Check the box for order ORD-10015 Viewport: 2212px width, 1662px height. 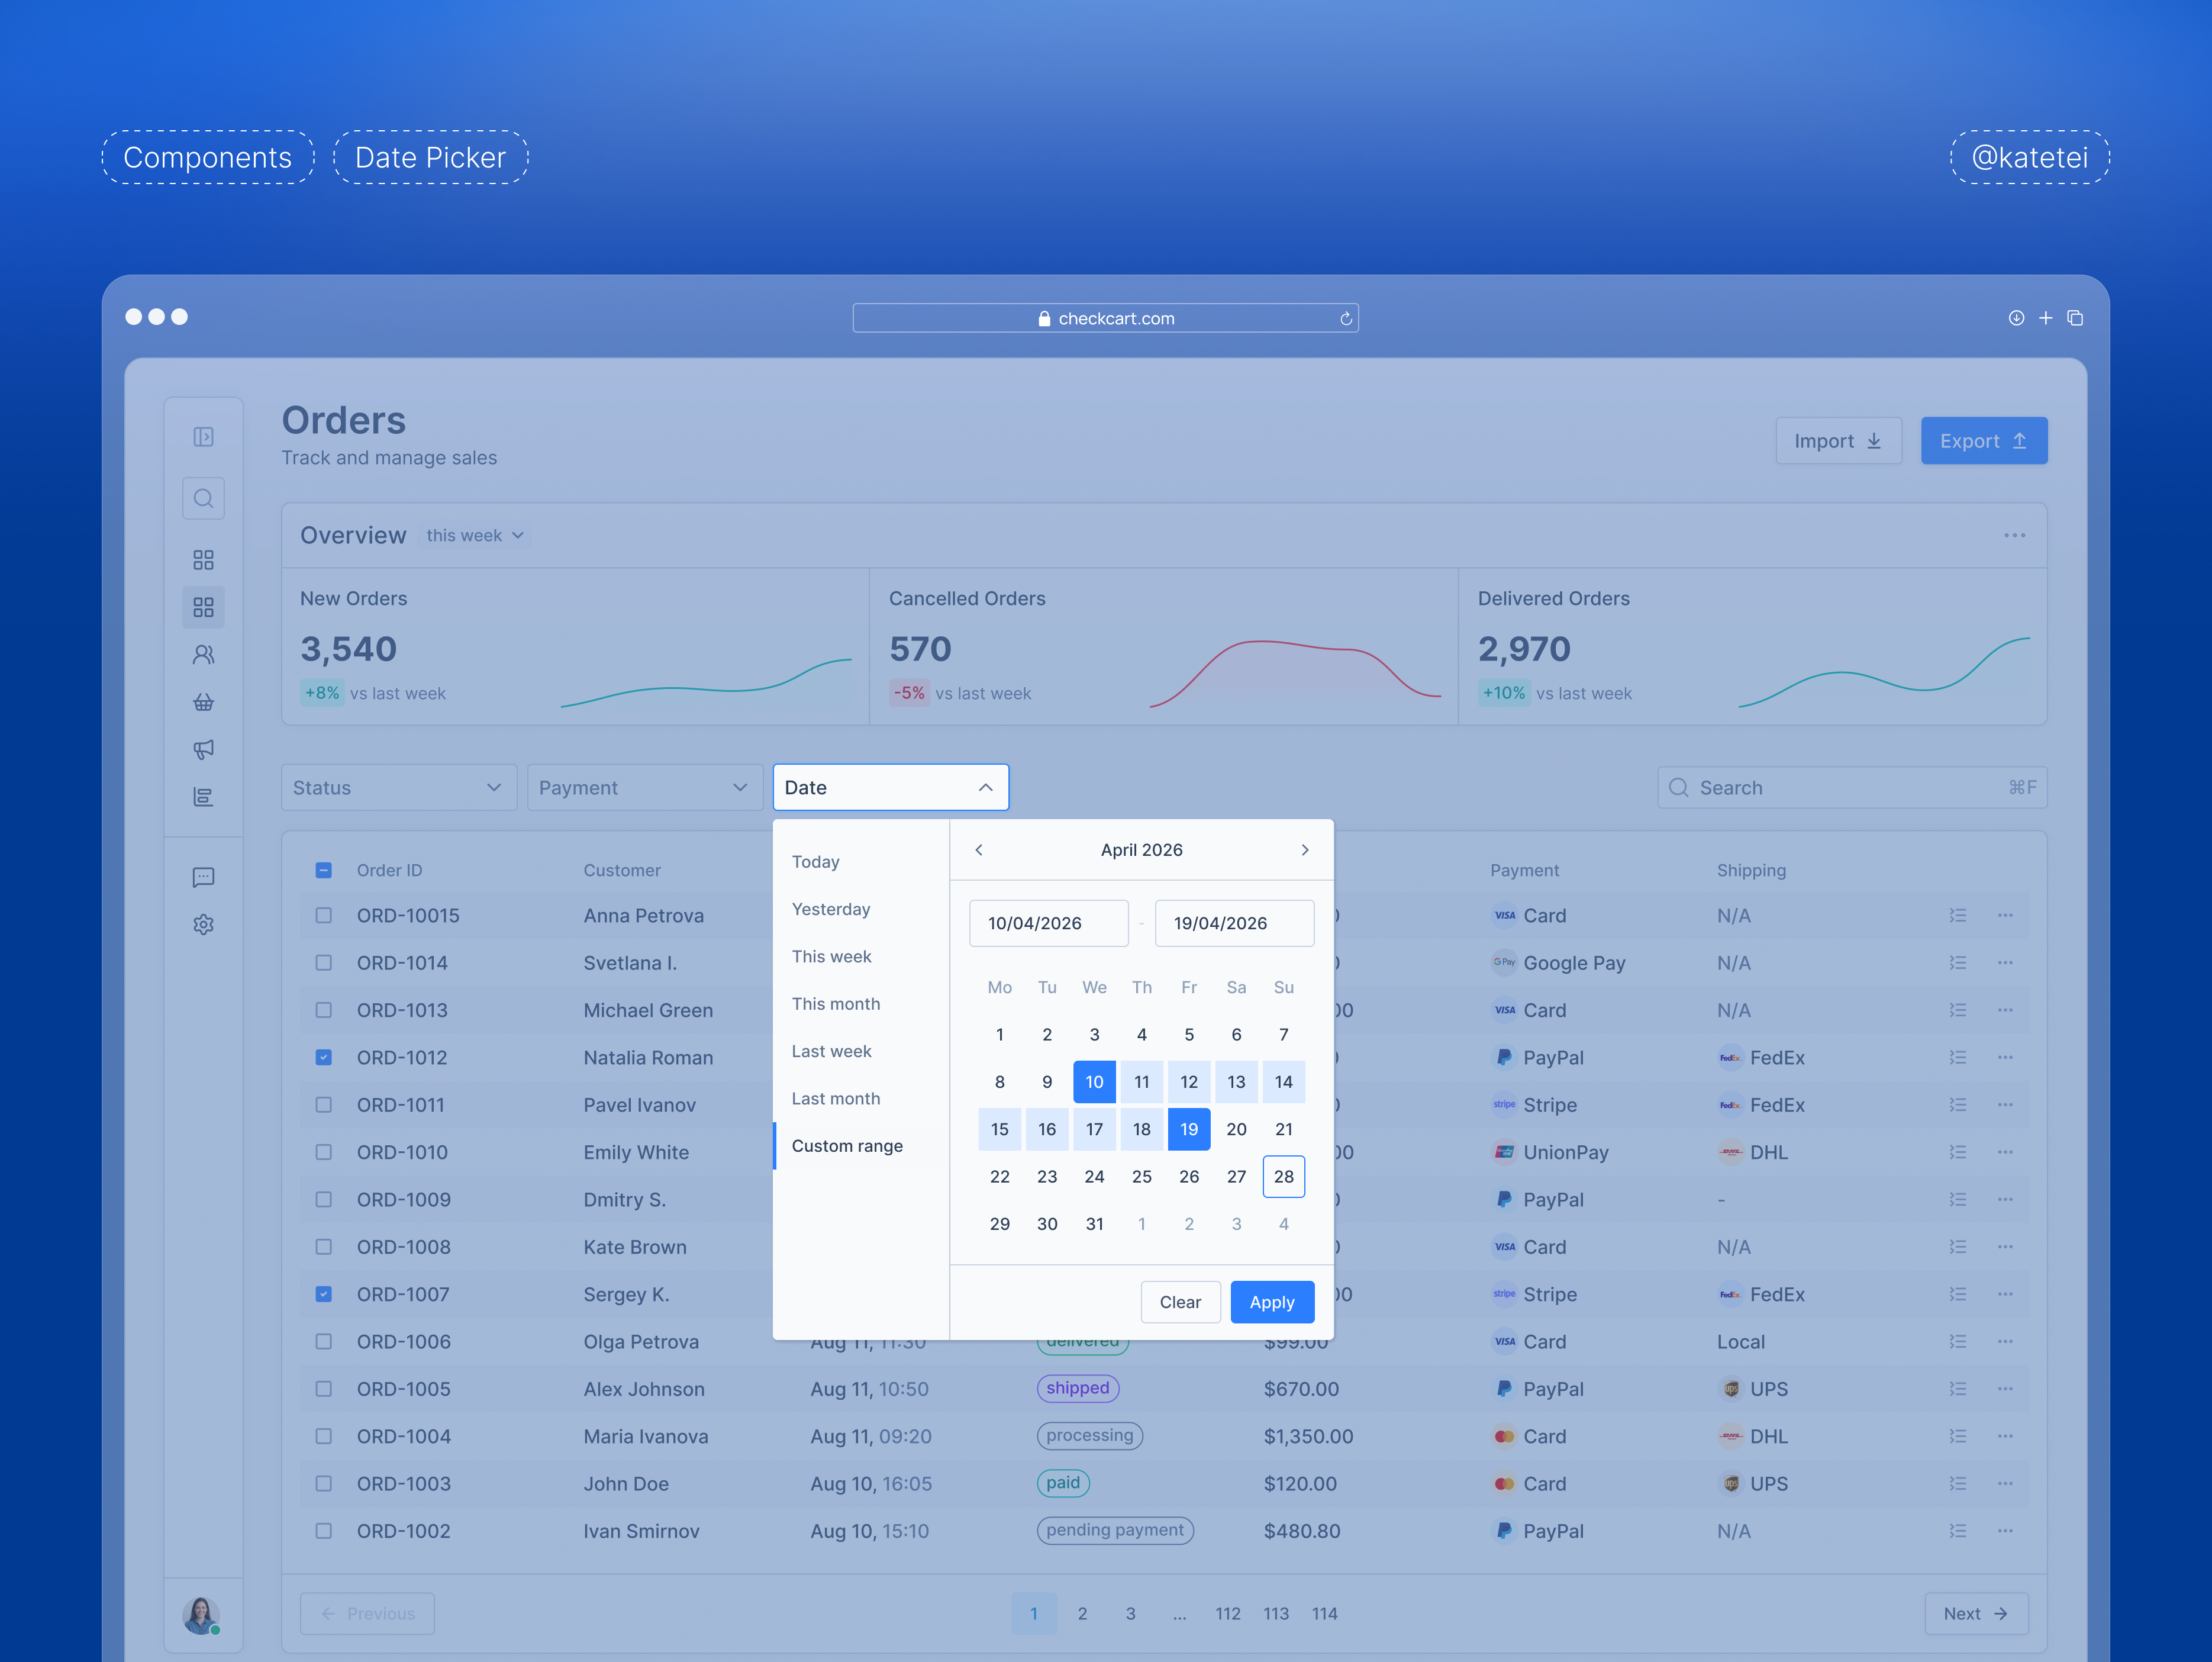[323, 916]
